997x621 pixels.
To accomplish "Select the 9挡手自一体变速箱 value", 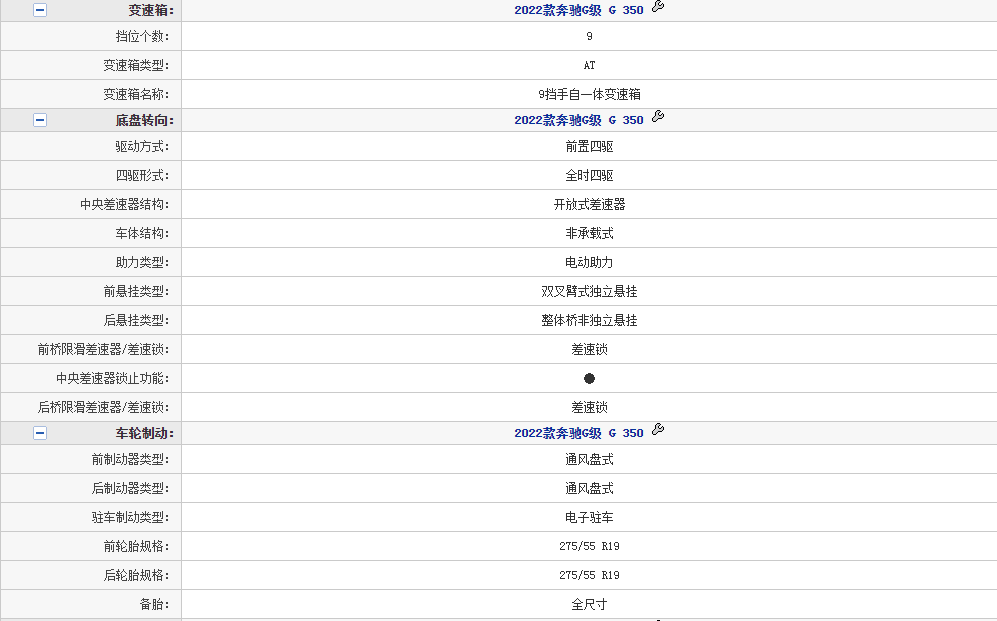I will point(589,94).
